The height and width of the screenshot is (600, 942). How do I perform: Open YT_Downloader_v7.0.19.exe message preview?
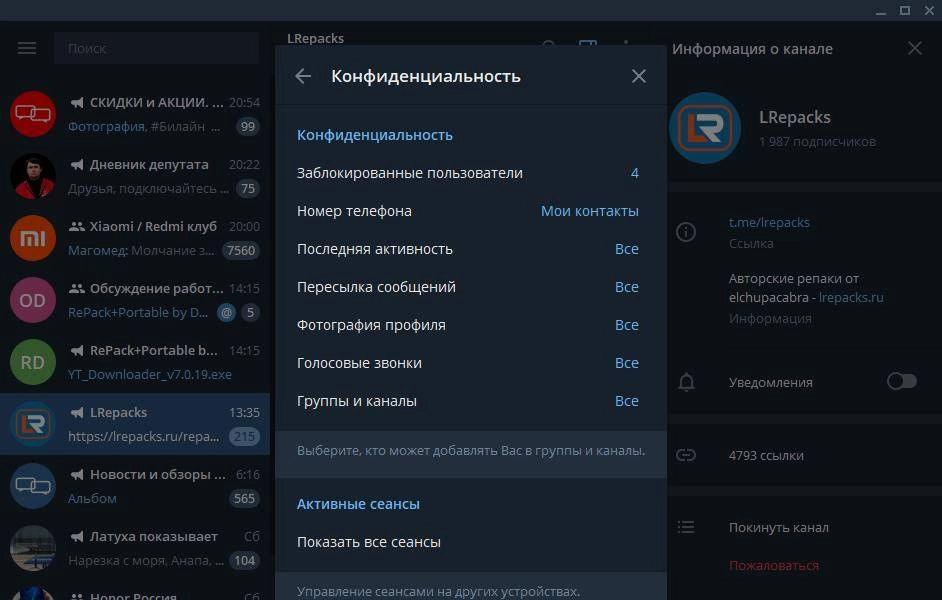[150, 374]
